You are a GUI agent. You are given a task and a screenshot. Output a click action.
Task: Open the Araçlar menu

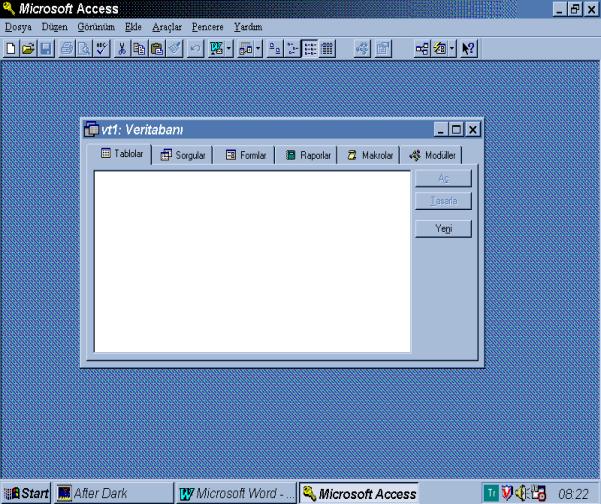pos(166,26)
